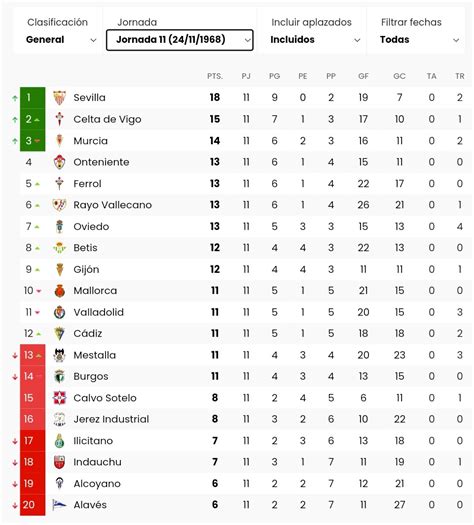Click the GF column header
474x525 pixels.
pos(363,76)
